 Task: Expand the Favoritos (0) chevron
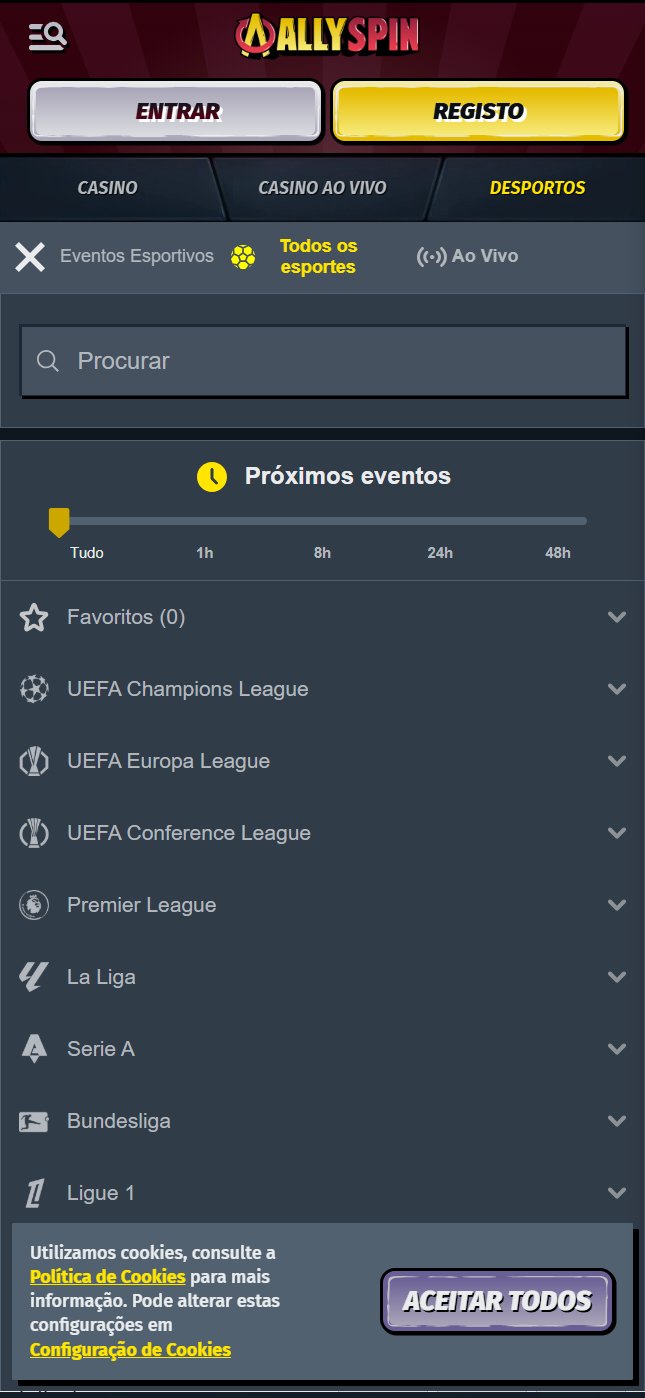point(617,617)
